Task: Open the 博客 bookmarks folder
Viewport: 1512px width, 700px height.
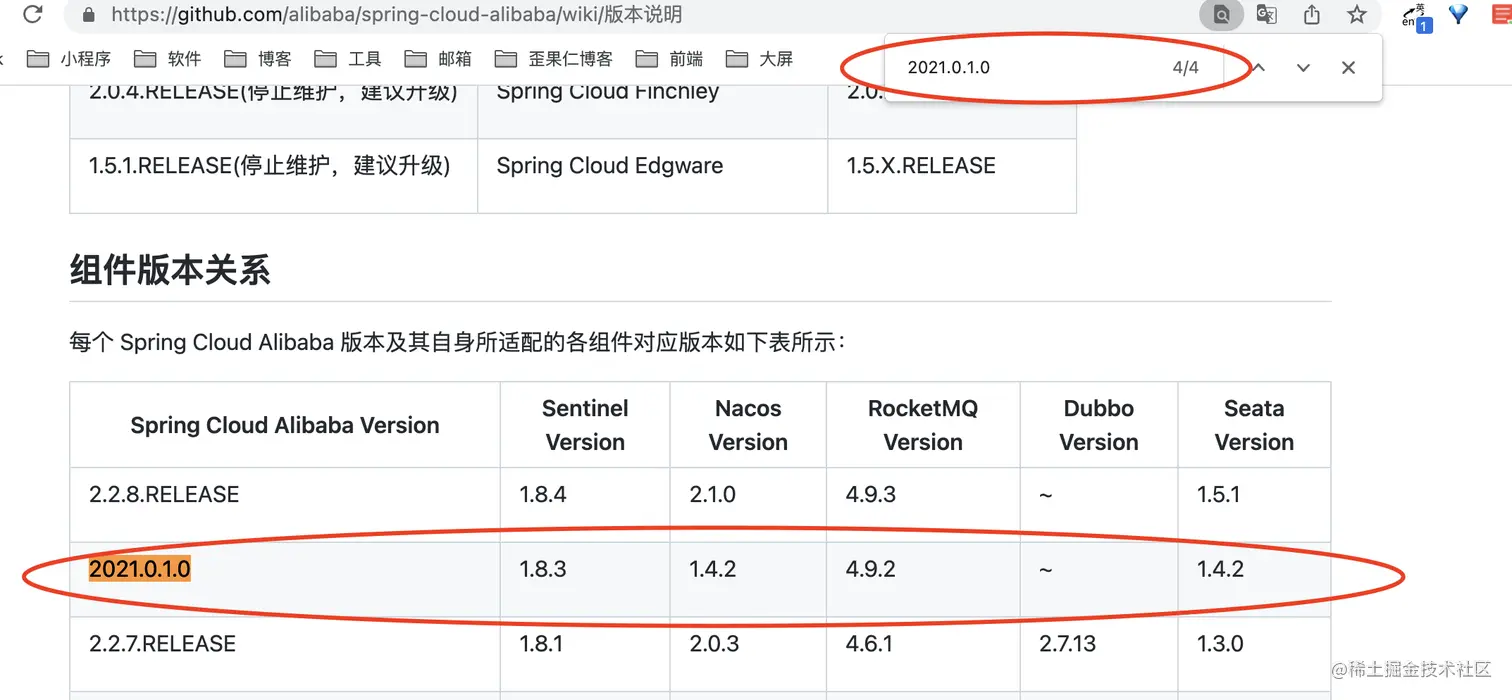Action: pyautogui.click(x=257, y=59)
